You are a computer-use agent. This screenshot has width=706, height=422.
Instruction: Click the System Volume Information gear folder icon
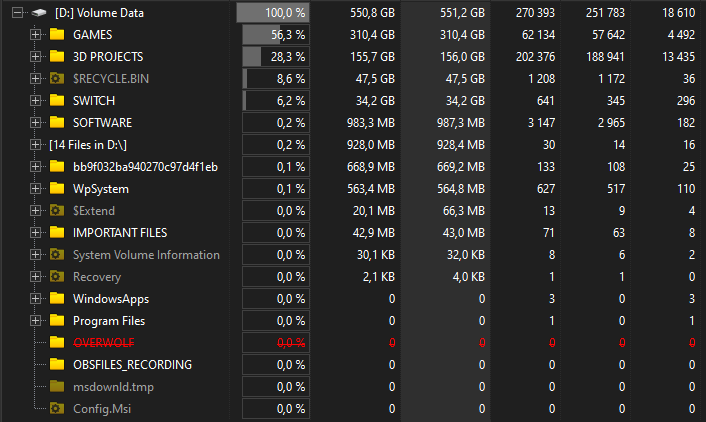(x=57, y=254)
